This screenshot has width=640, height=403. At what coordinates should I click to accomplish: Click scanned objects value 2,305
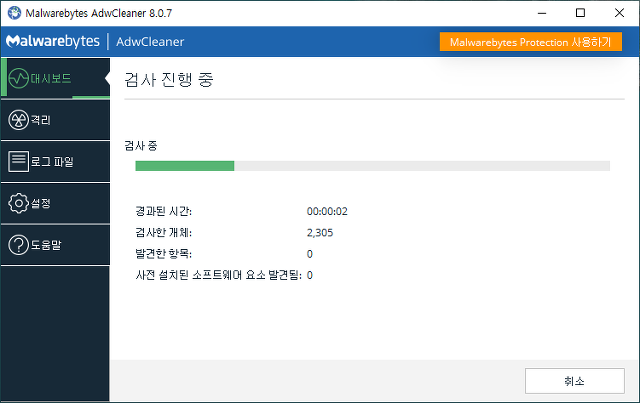coord(320,233)
